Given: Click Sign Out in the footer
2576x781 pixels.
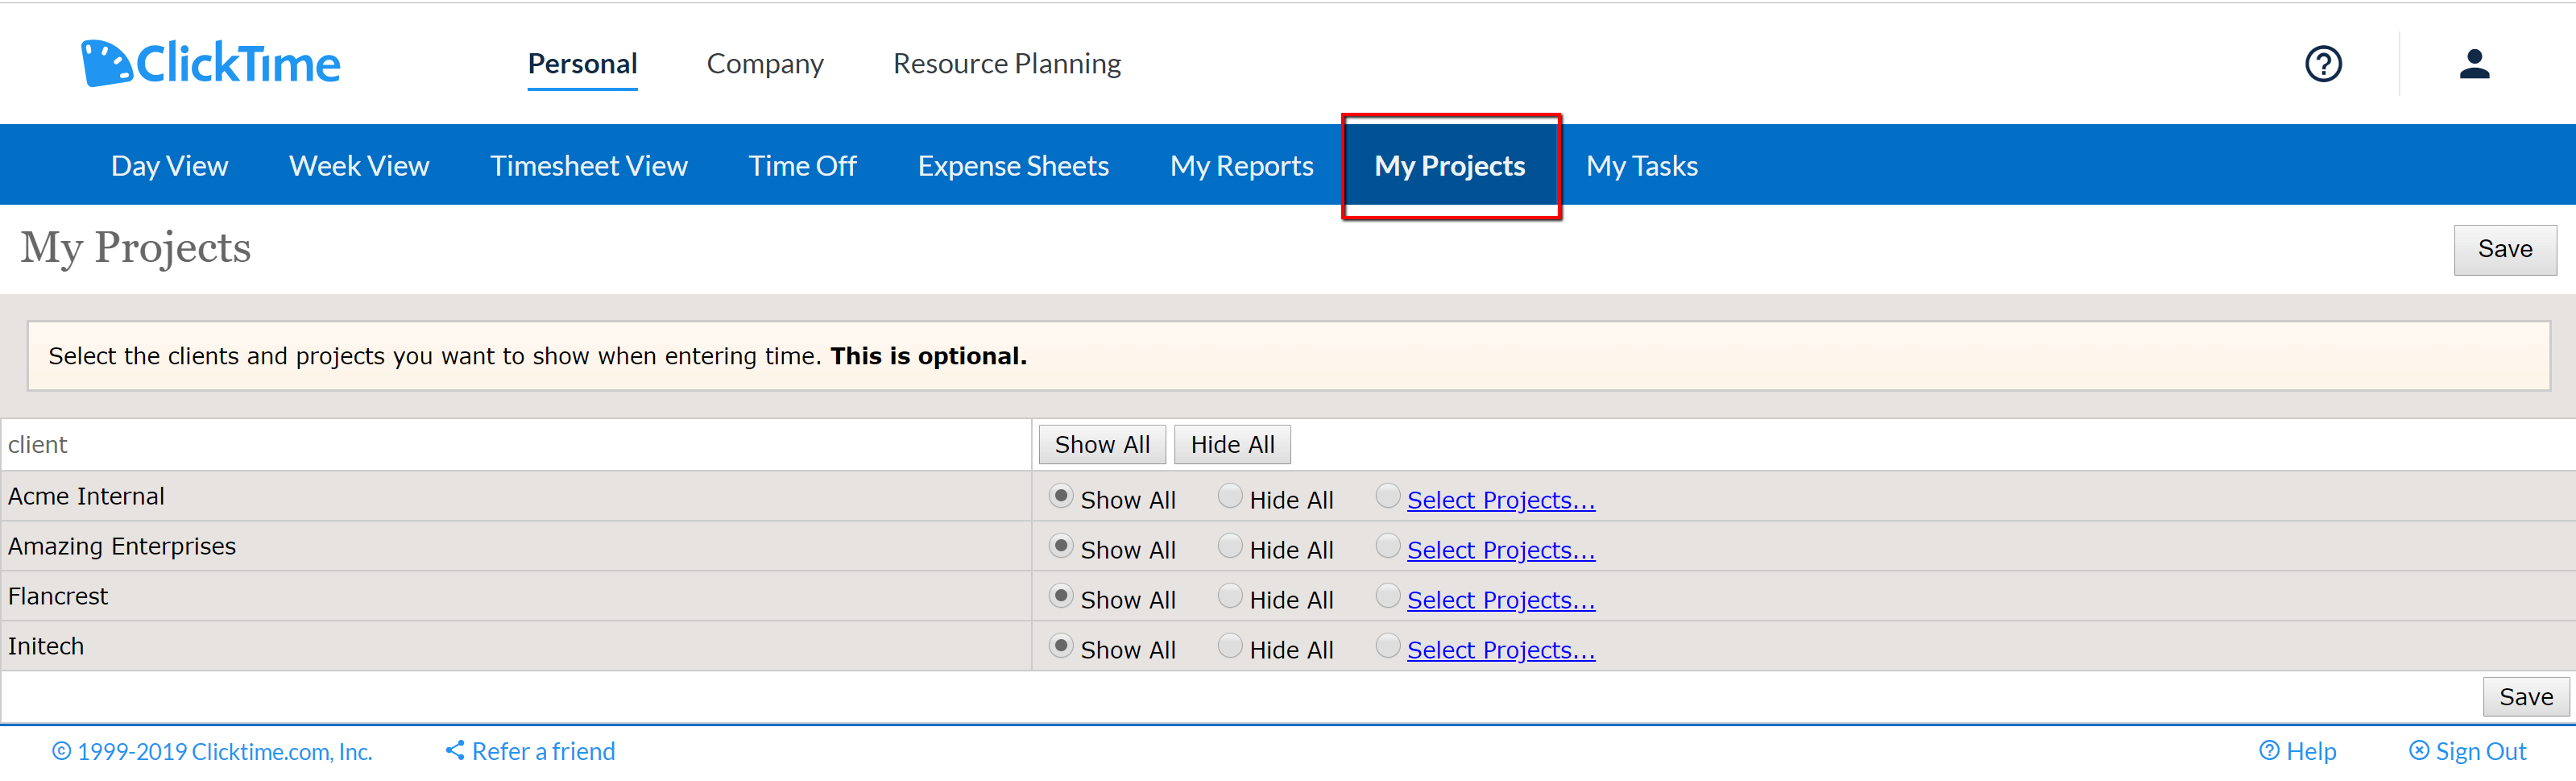Looking at the screenshot, I should tap(2467, 751).
